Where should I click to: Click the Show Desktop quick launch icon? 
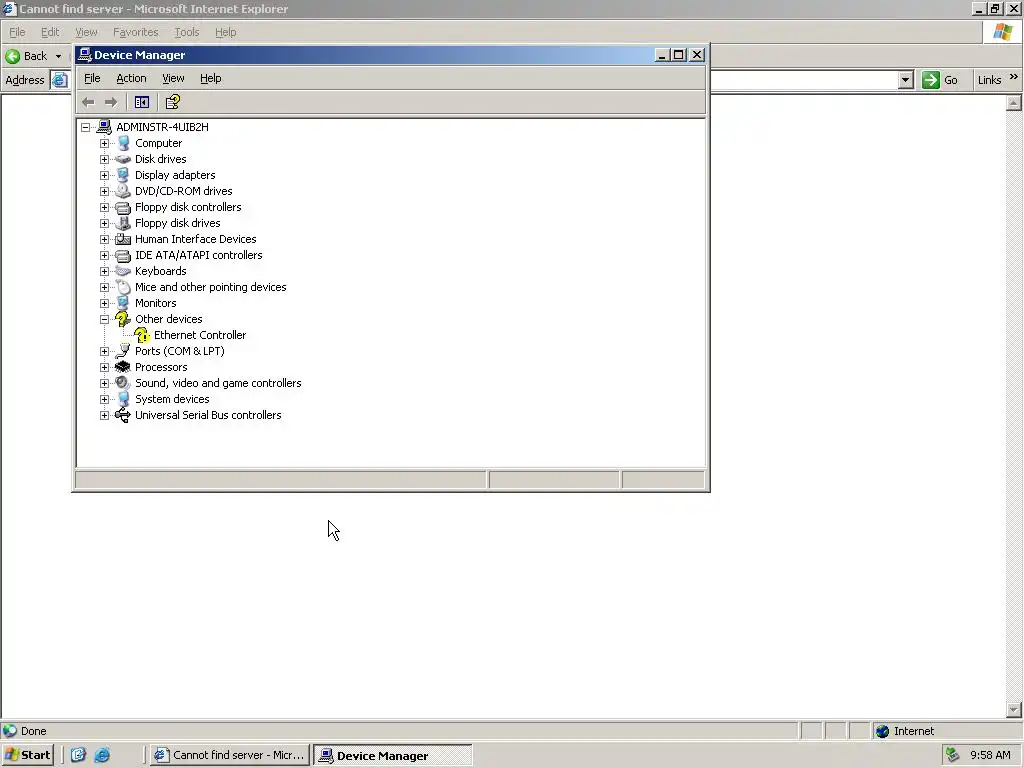(78, 755)
